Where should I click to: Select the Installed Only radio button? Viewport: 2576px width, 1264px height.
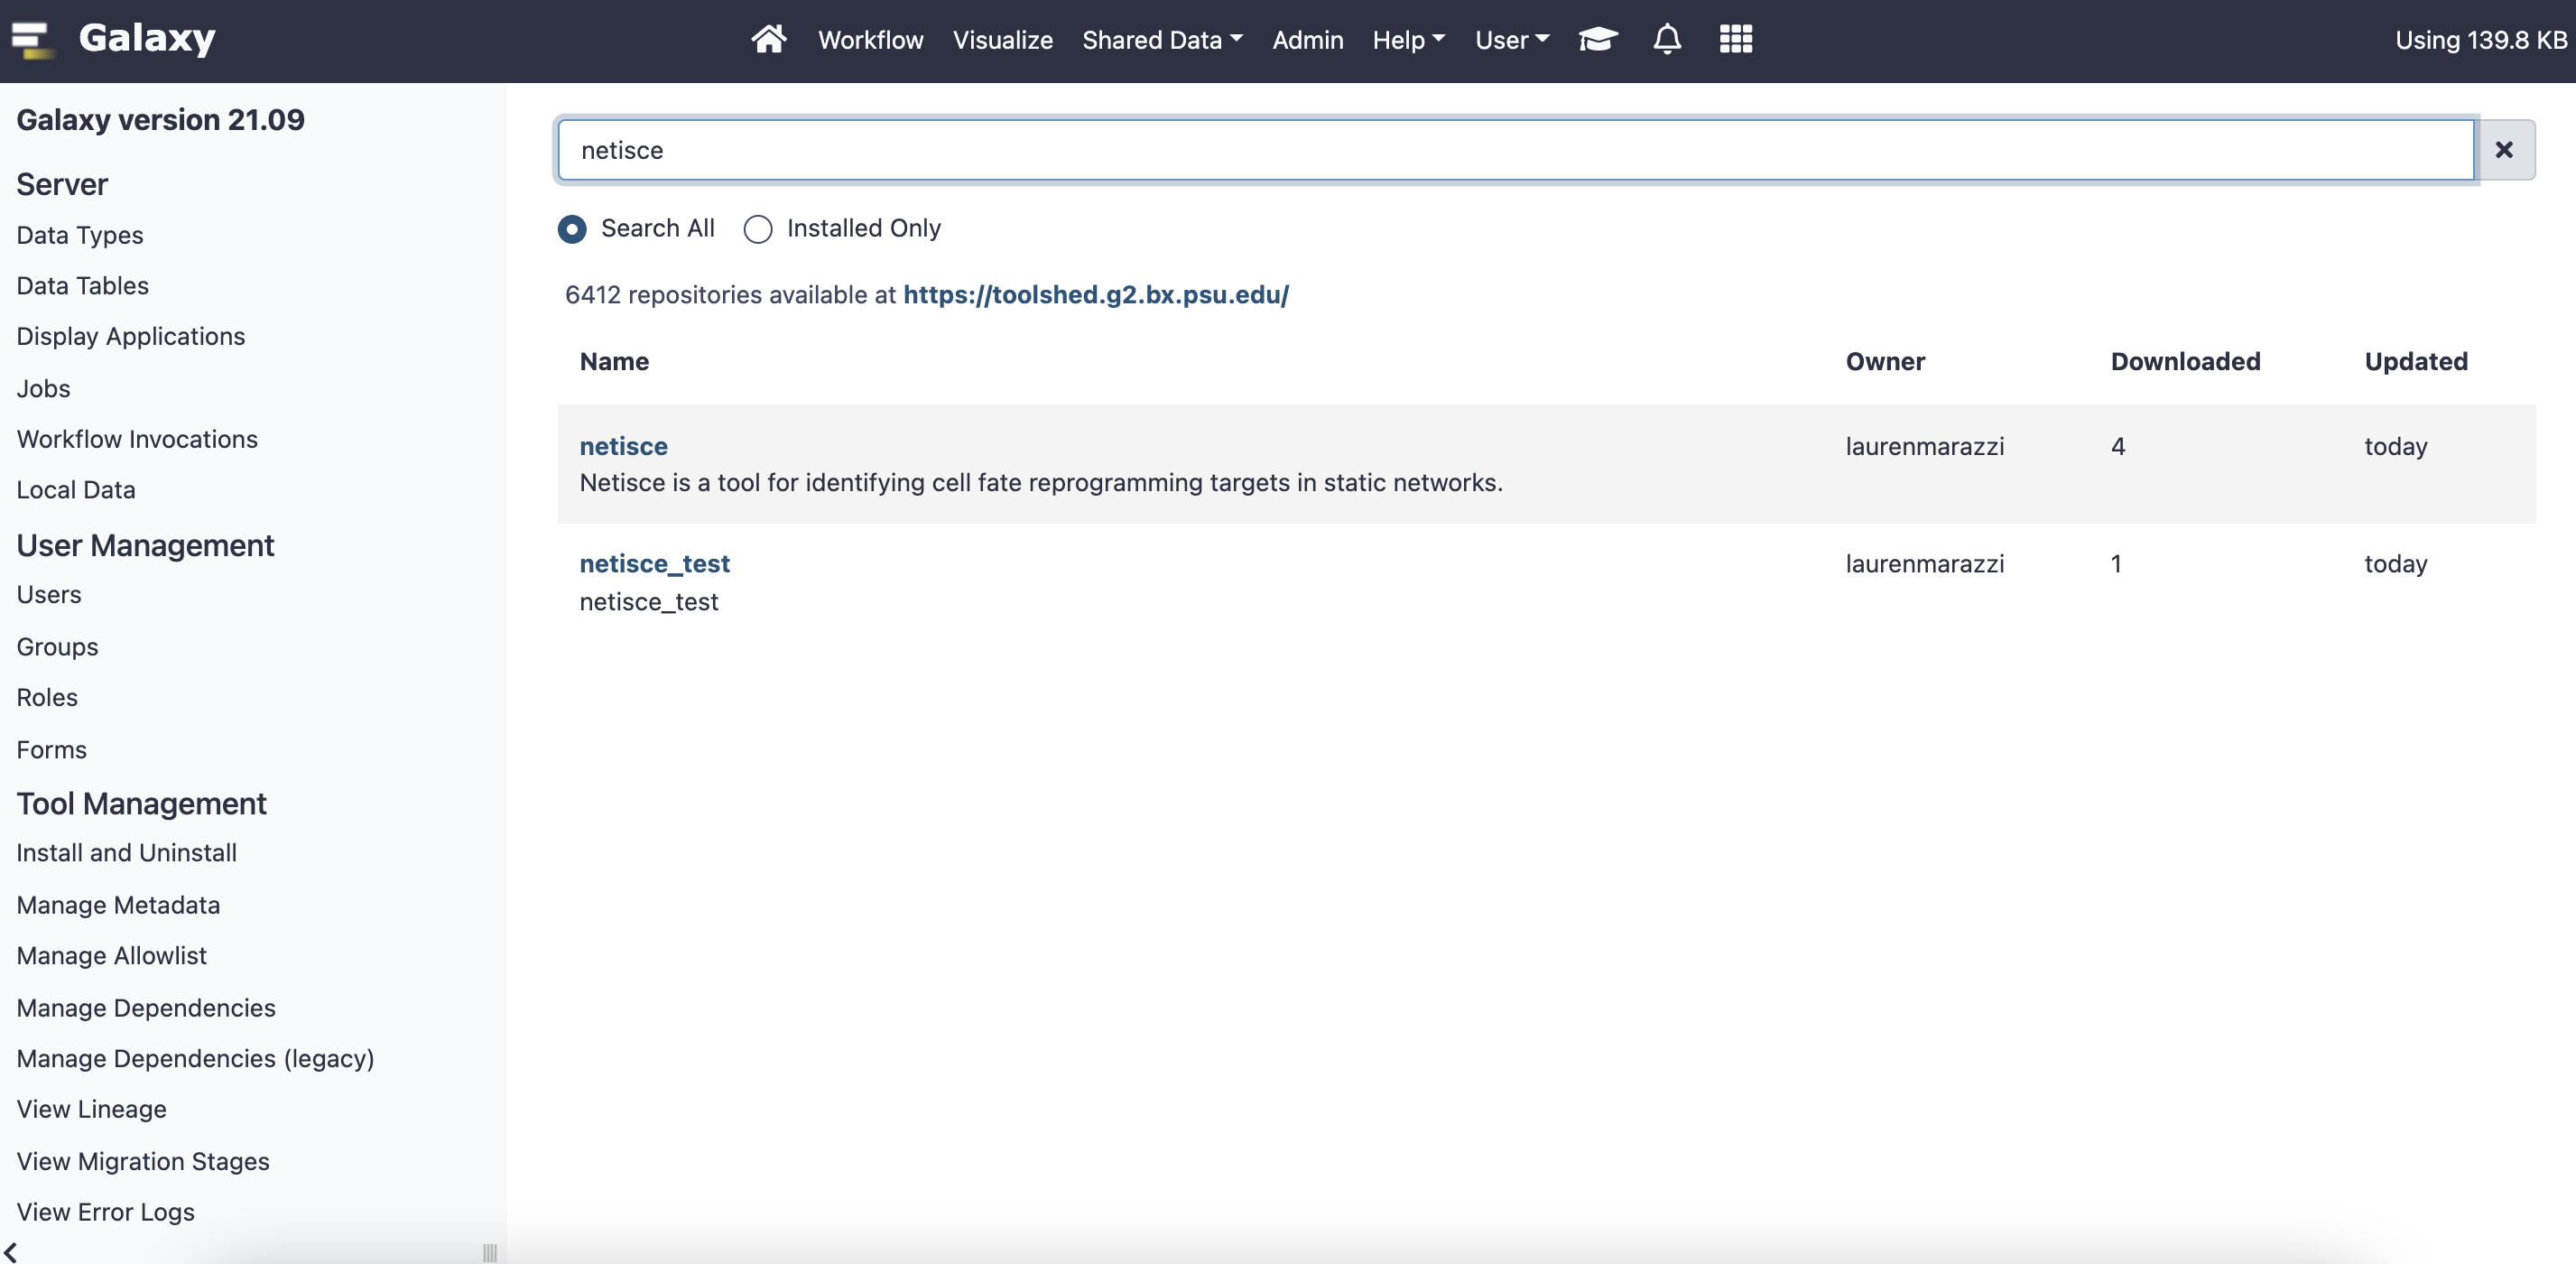coord(758,229)
